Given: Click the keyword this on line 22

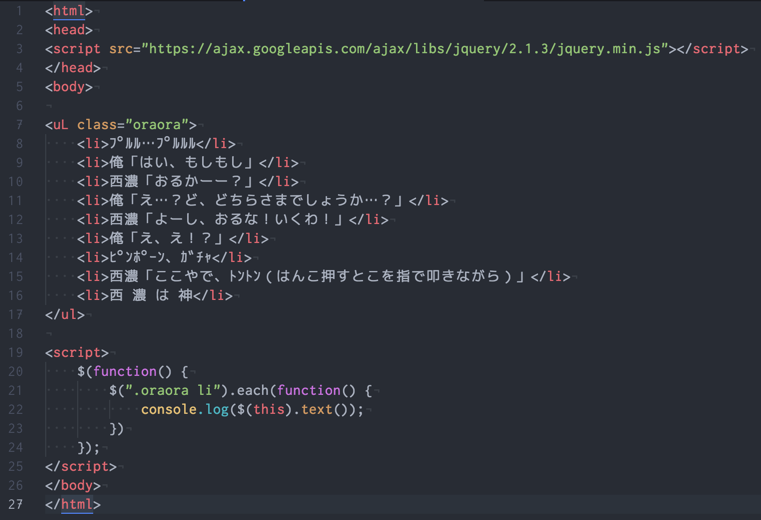Looking at the screenshot, I should tap(268, 409).
